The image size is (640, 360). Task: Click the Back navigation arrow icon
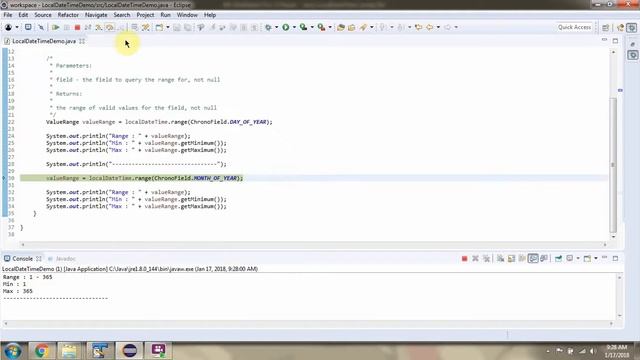(x=429, y=27)
